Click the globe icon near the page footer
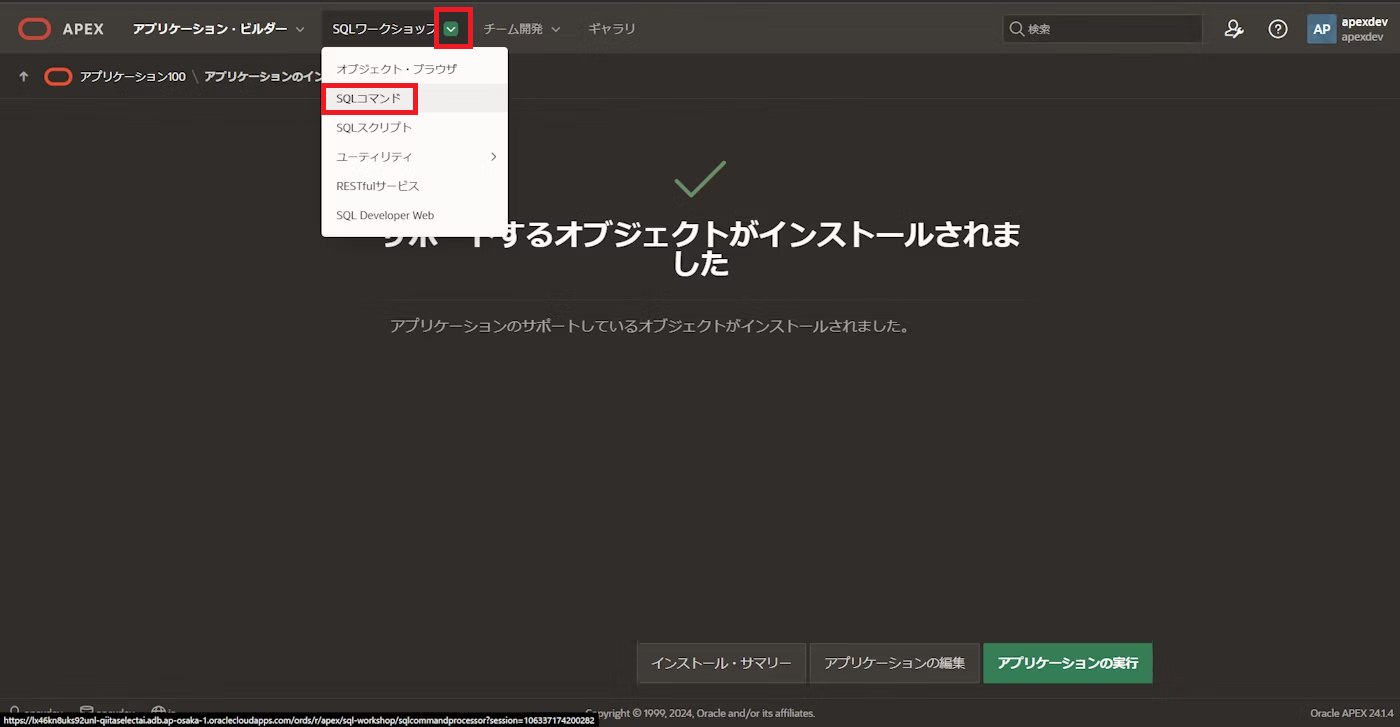The width and height of the screenshot is (1400, 727). click(x=157, y=710)
